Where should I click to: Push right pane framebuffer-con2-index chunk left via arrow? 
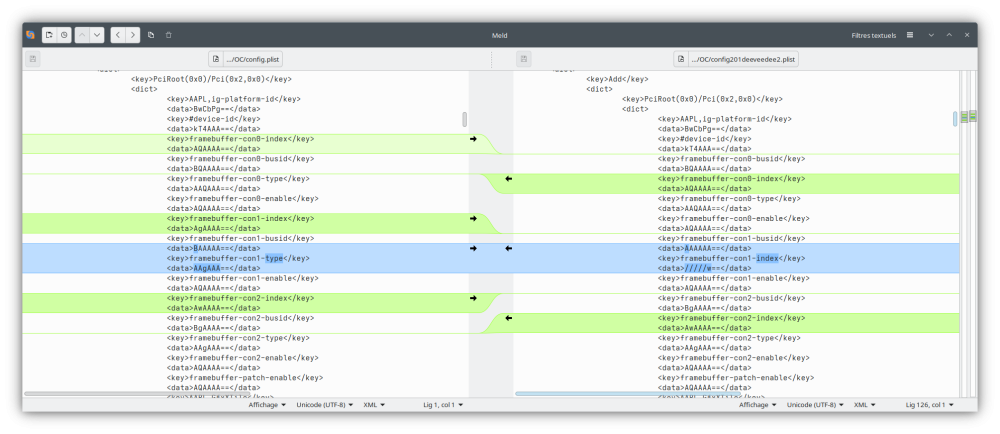508,317
